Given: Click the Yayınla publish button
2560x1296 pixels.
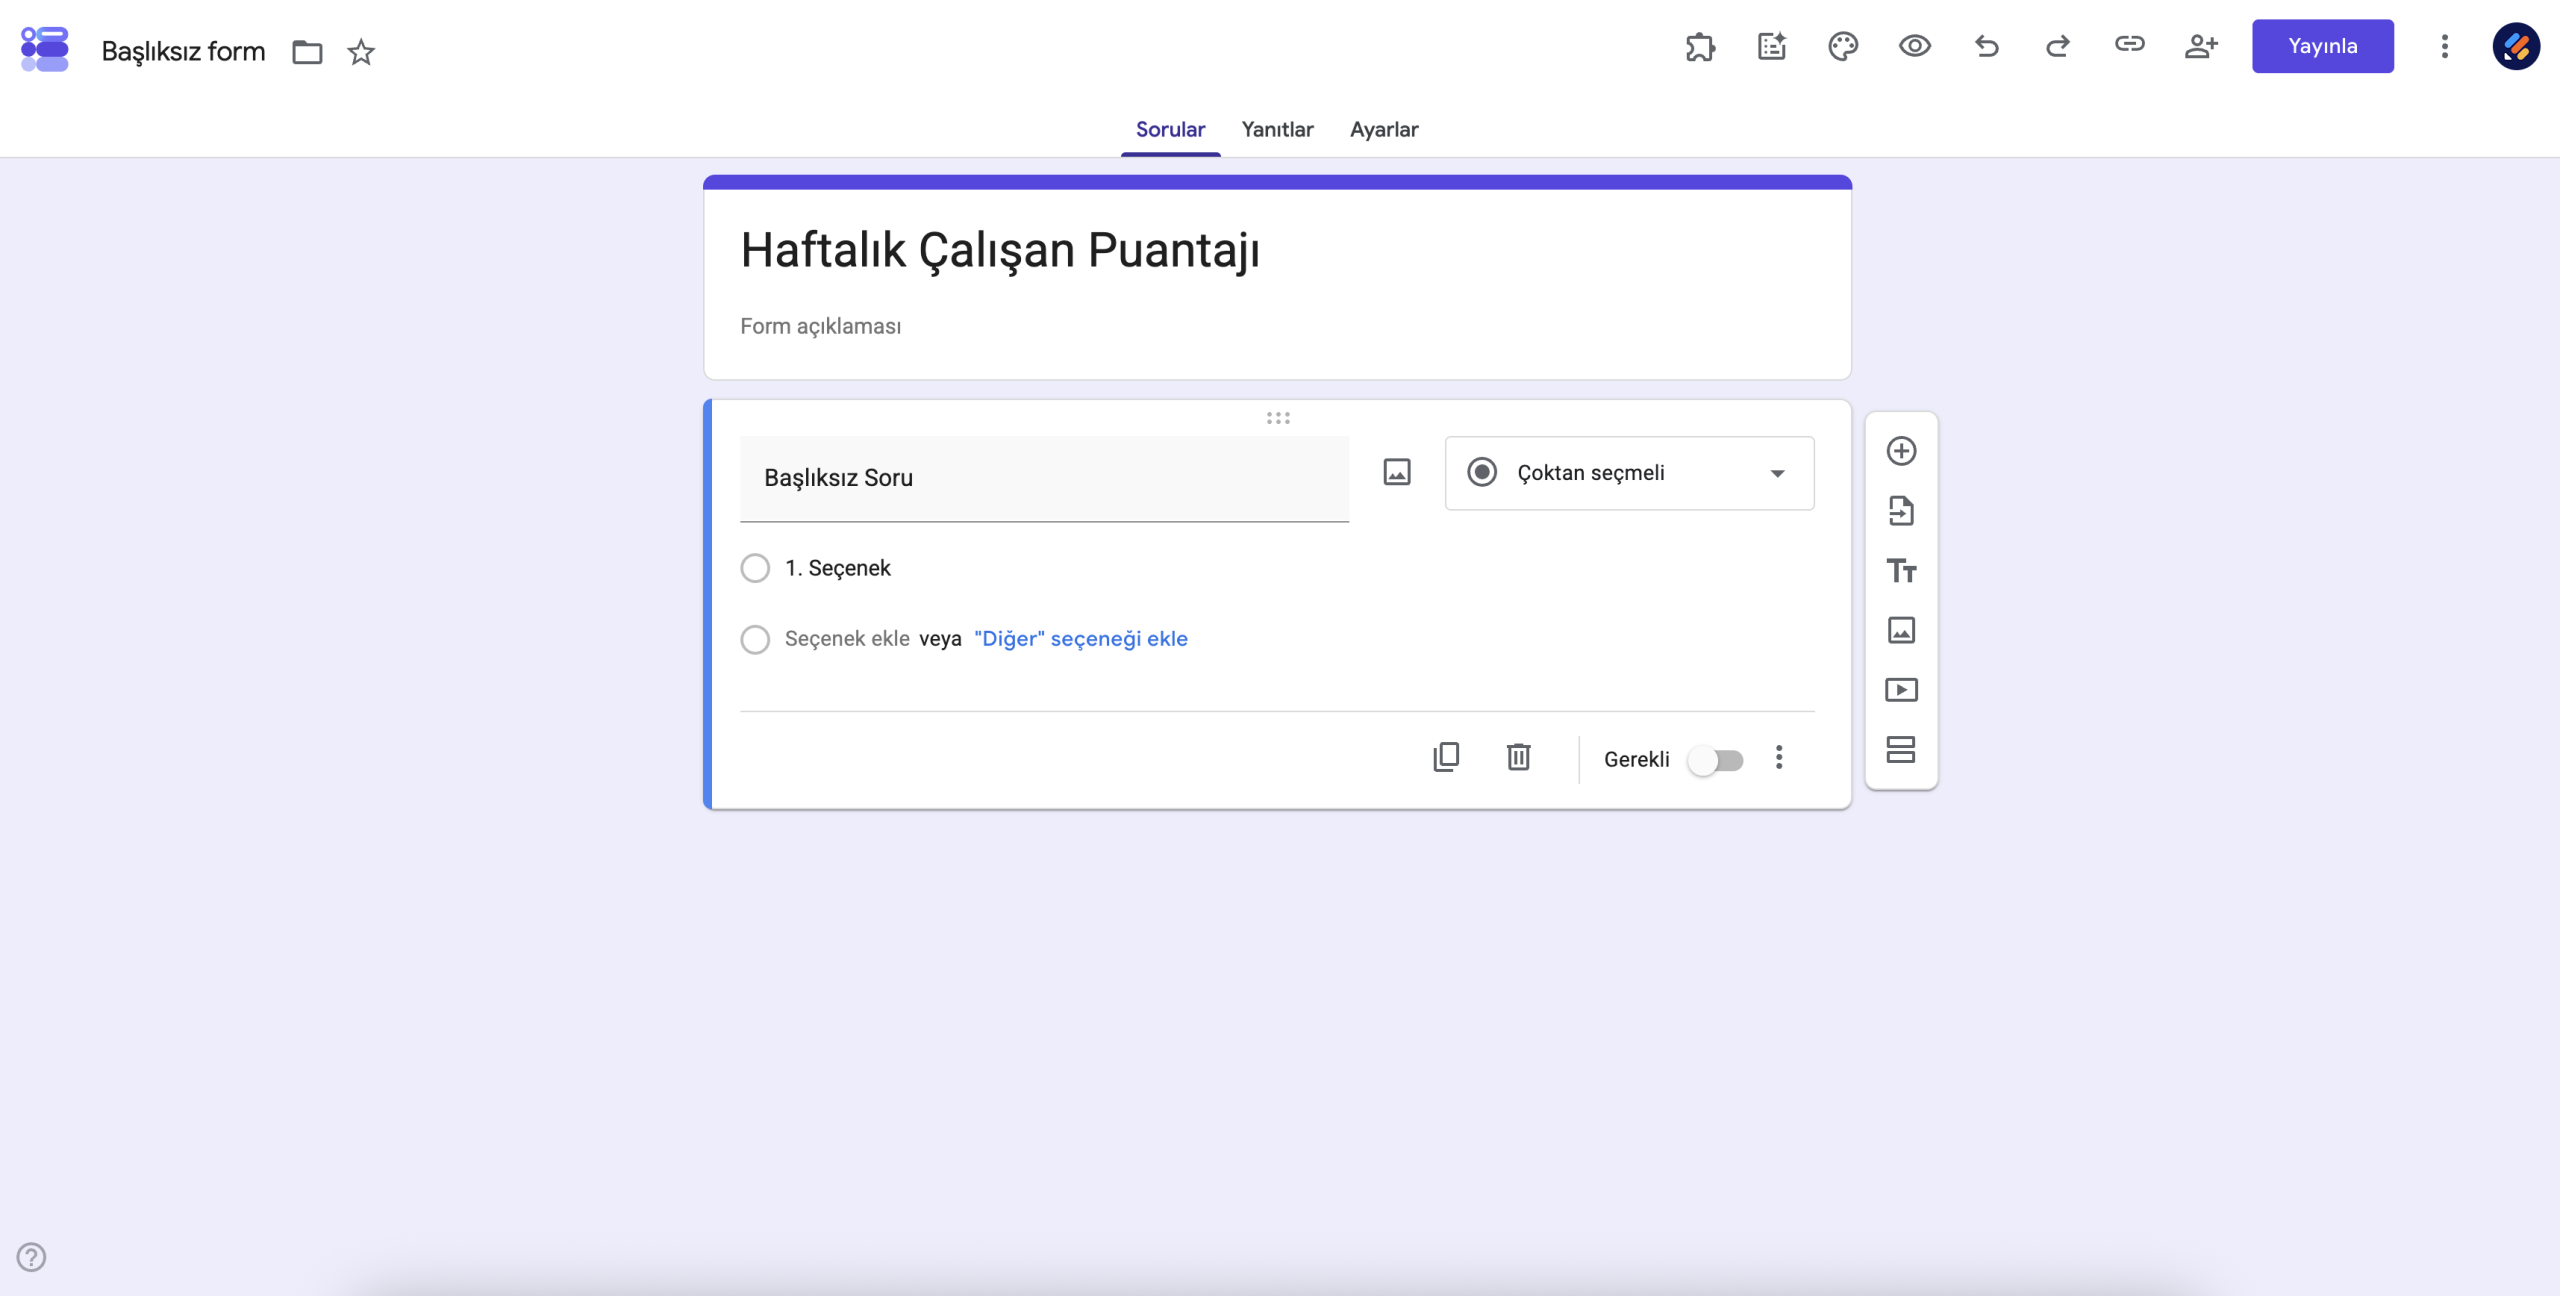Looking at the screenshot, I should pyautogui.click(x=2322, y=46).
